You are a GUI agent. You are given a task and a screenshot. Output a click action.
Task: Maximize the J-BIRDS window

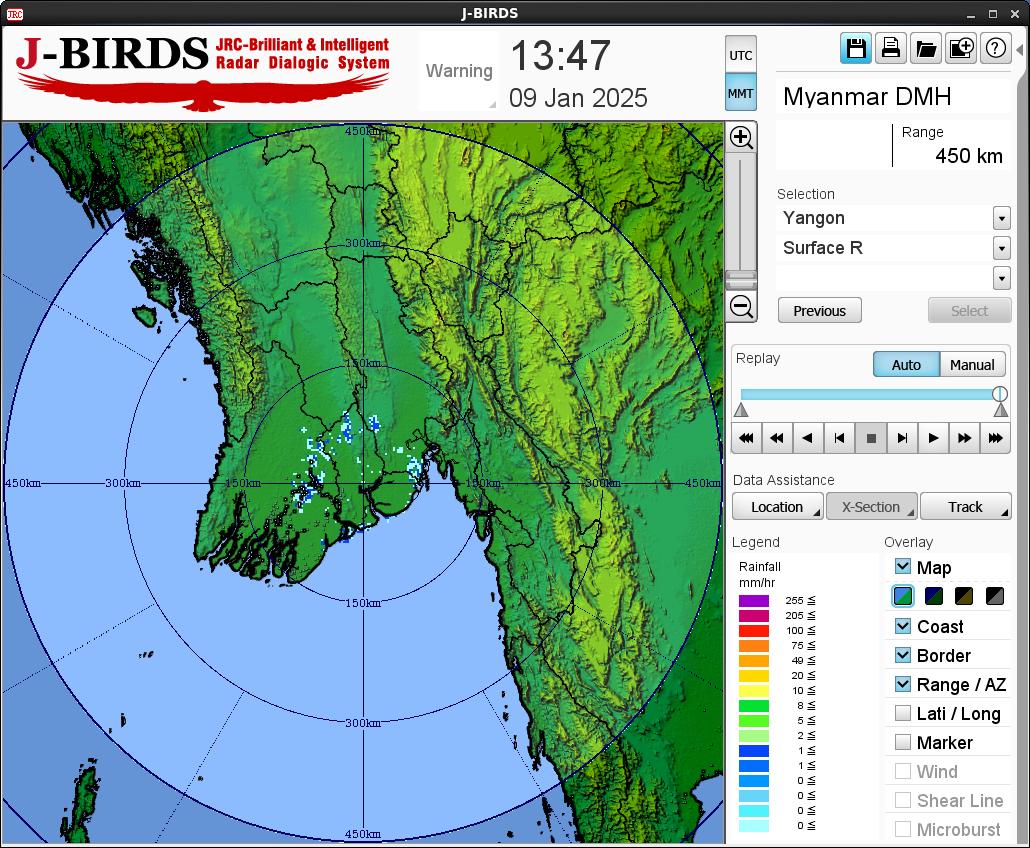[993, 14]
